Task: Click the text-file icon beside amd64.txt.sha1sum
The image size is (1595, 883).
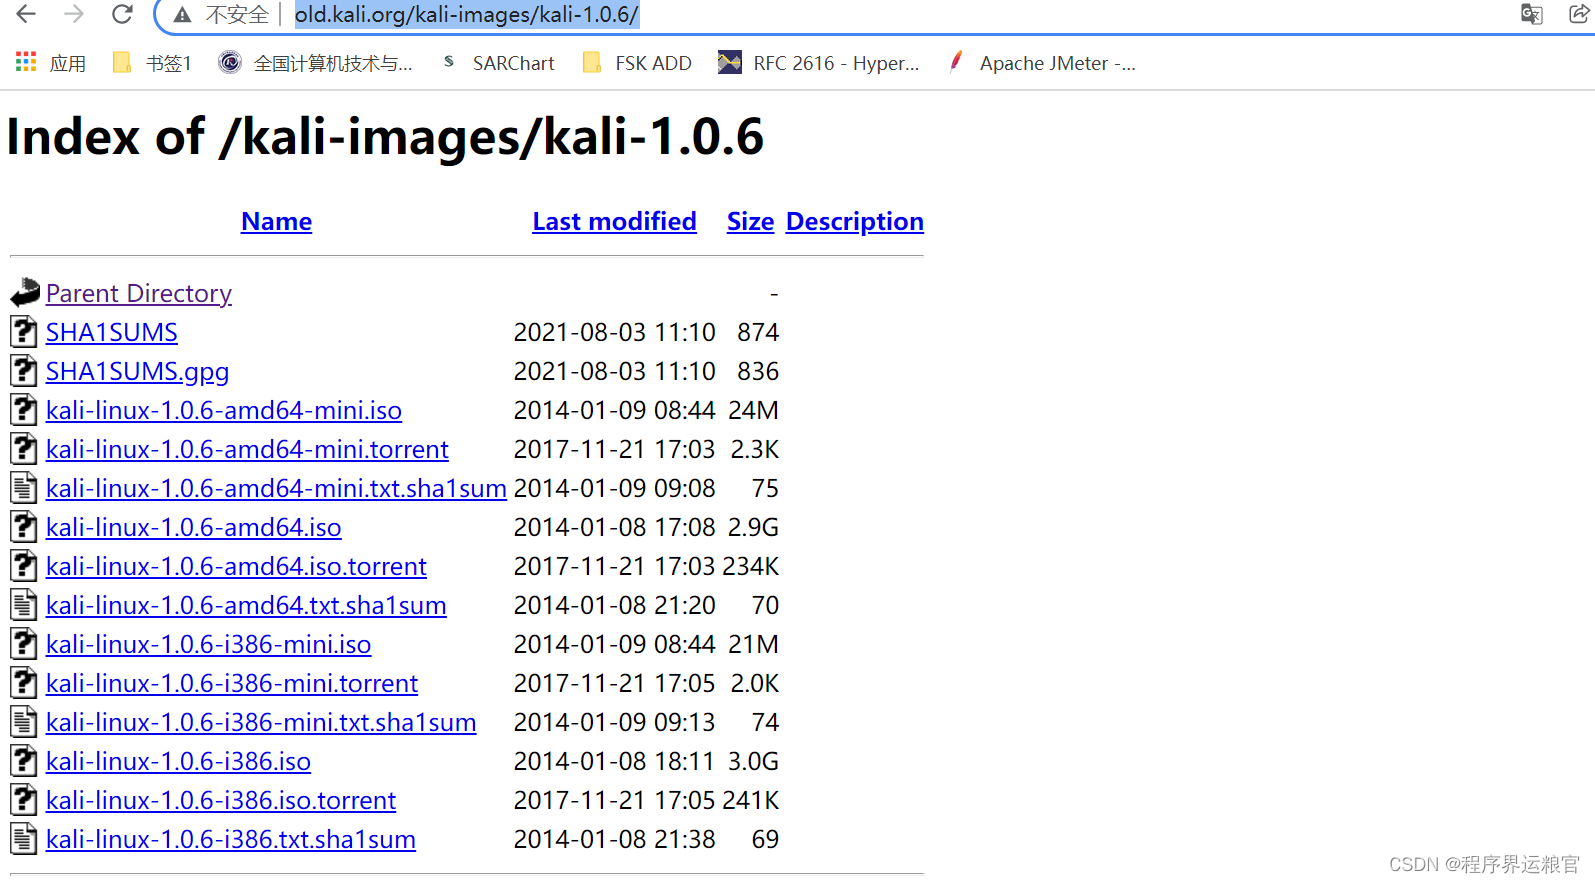Action: click(24, 605)
